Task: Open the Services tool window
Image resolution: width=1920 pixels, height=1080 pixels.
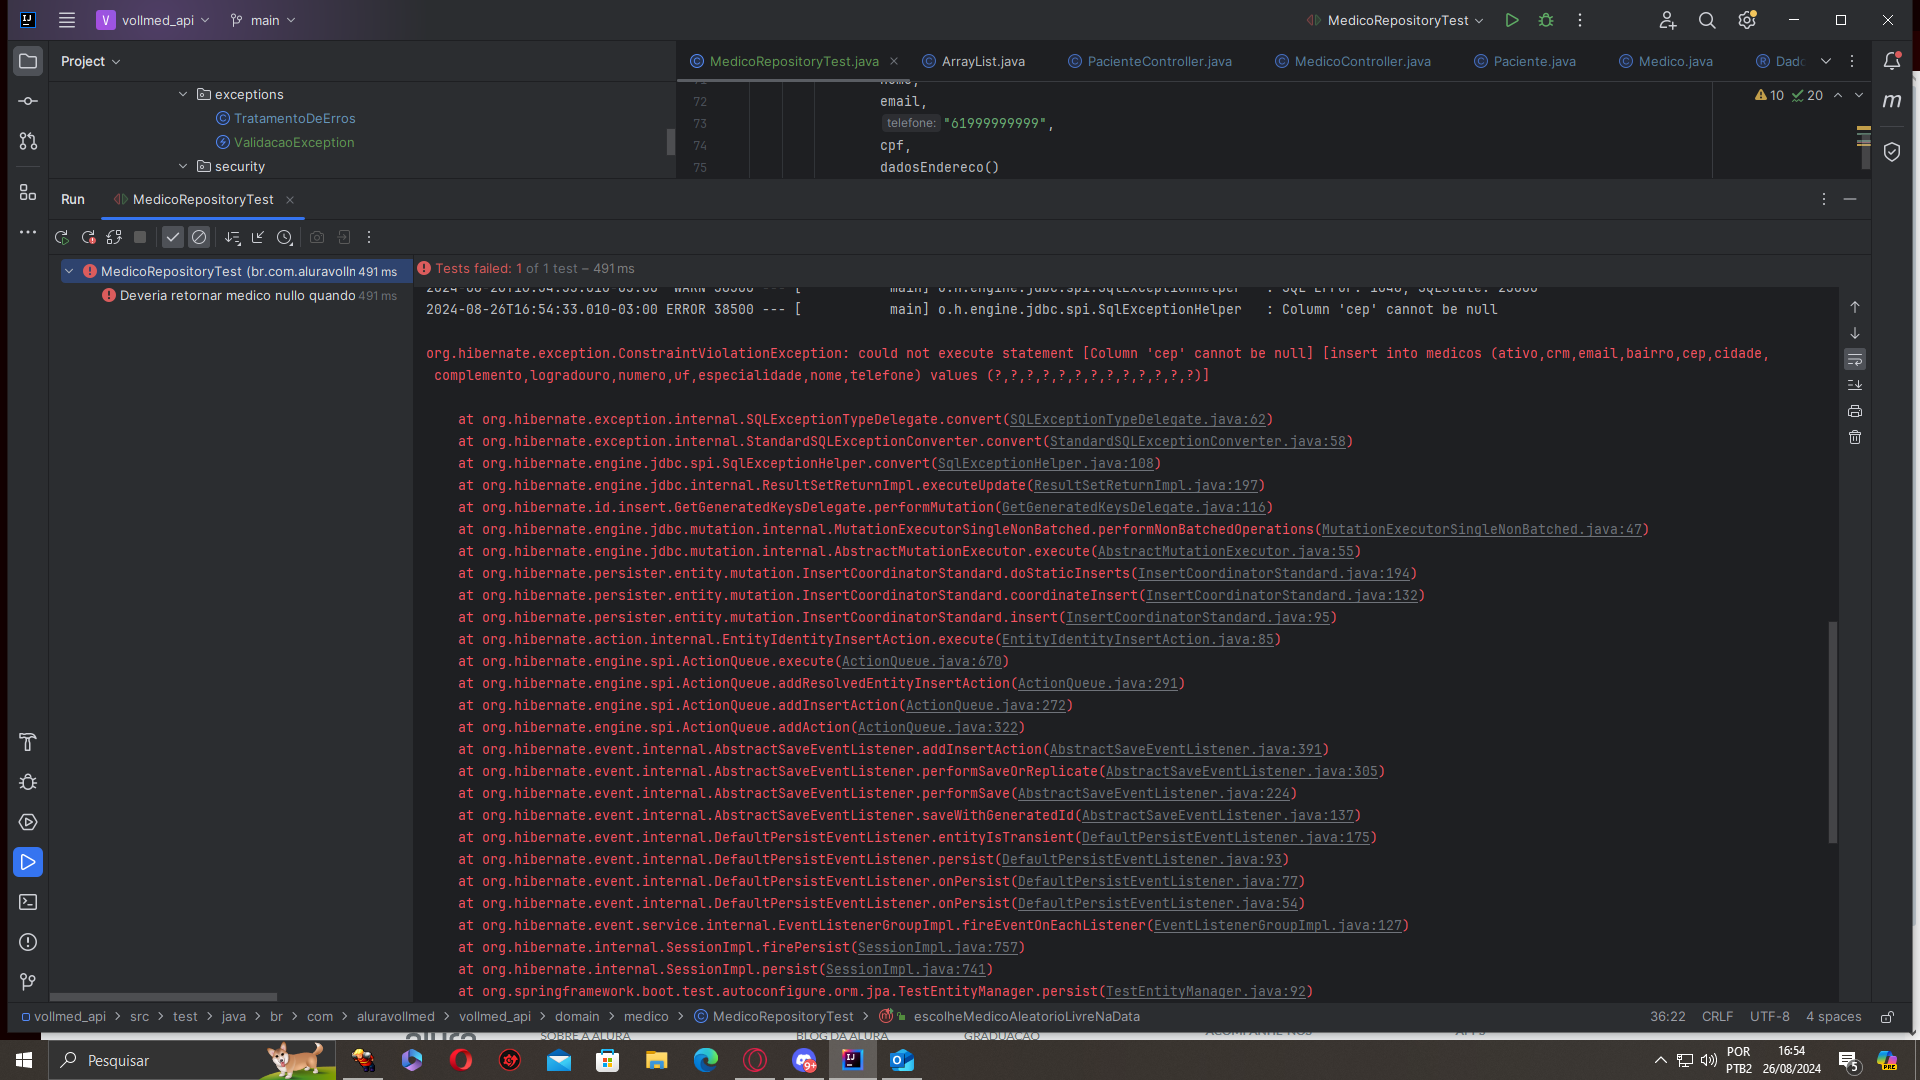Action: (x=28, y=822)
